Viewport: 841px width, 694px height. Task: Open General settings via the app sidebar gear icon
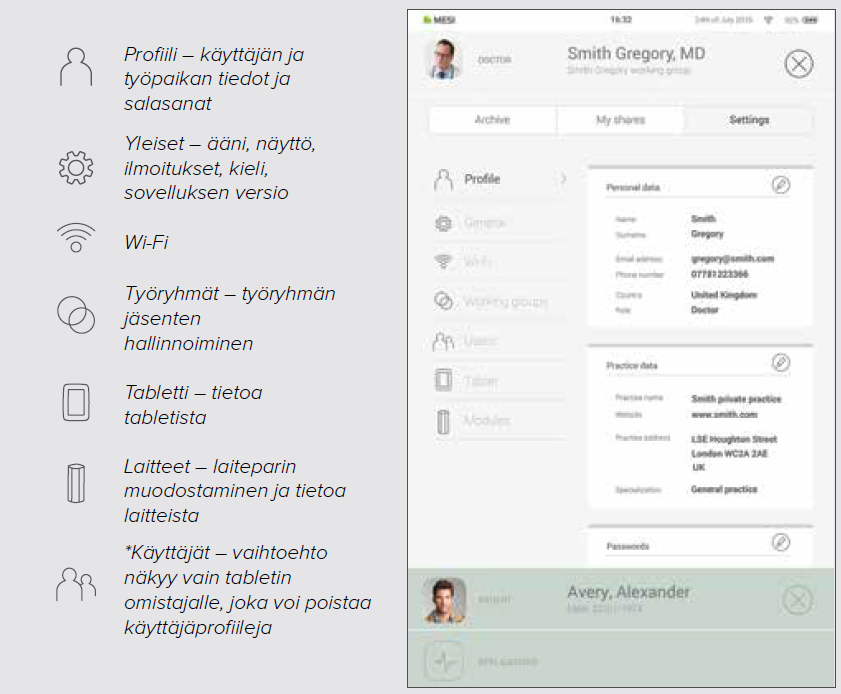click(443, 223)
